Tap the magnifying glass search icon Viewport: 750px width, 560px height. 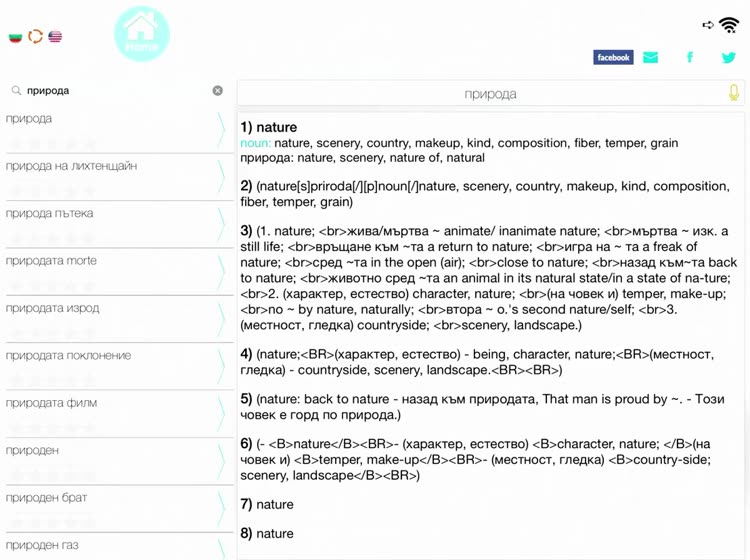[16, 91]
